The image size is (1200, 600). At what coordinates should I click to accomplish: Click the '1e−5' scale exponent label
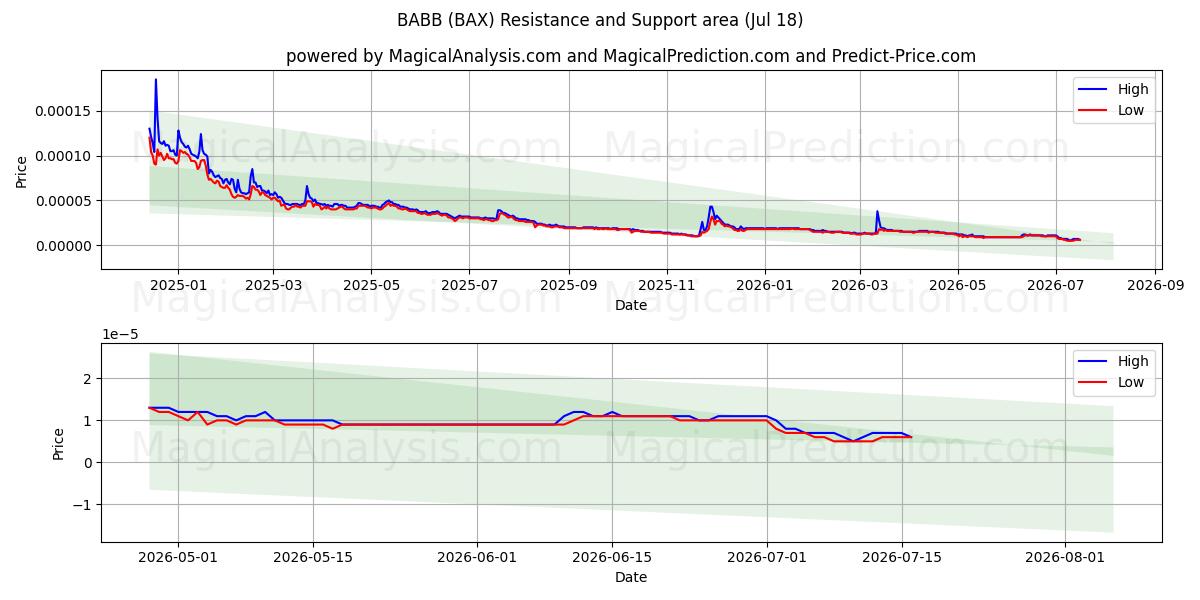(x=119, y=335)
